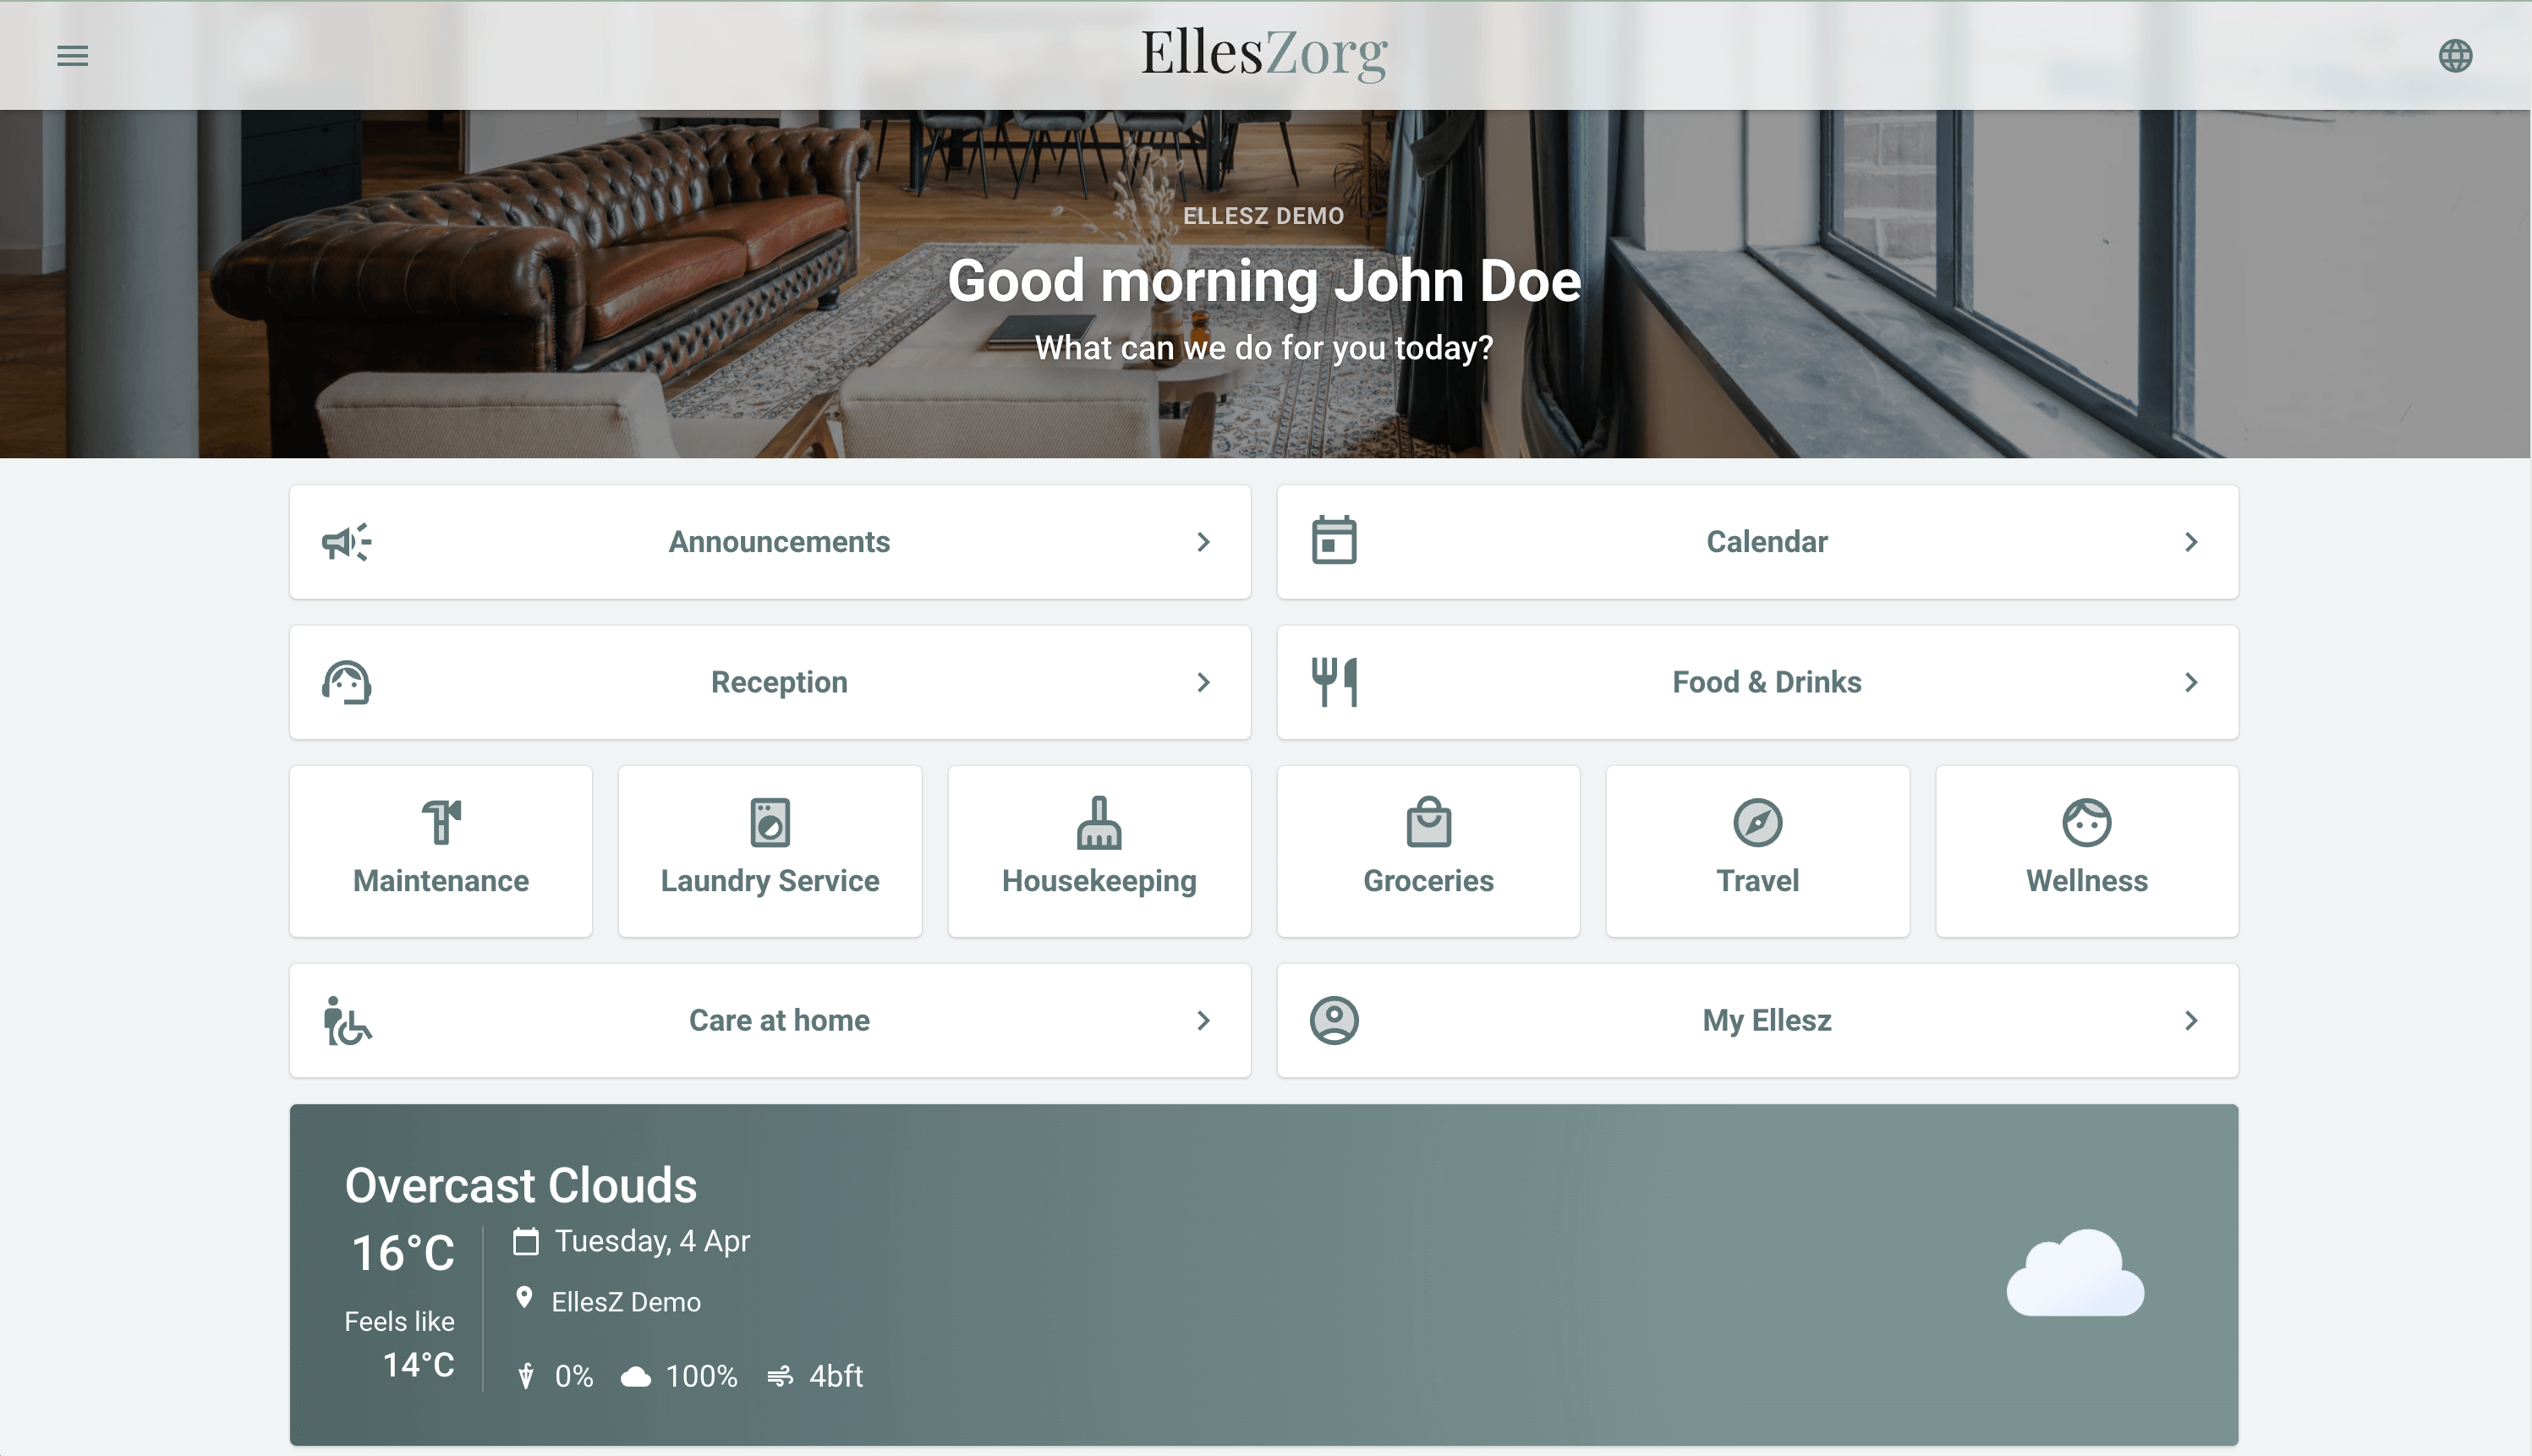This screenshot has height=1456, width=2532.
Task: Open Food & Drinks menu
Action: tap(1758, 681)
